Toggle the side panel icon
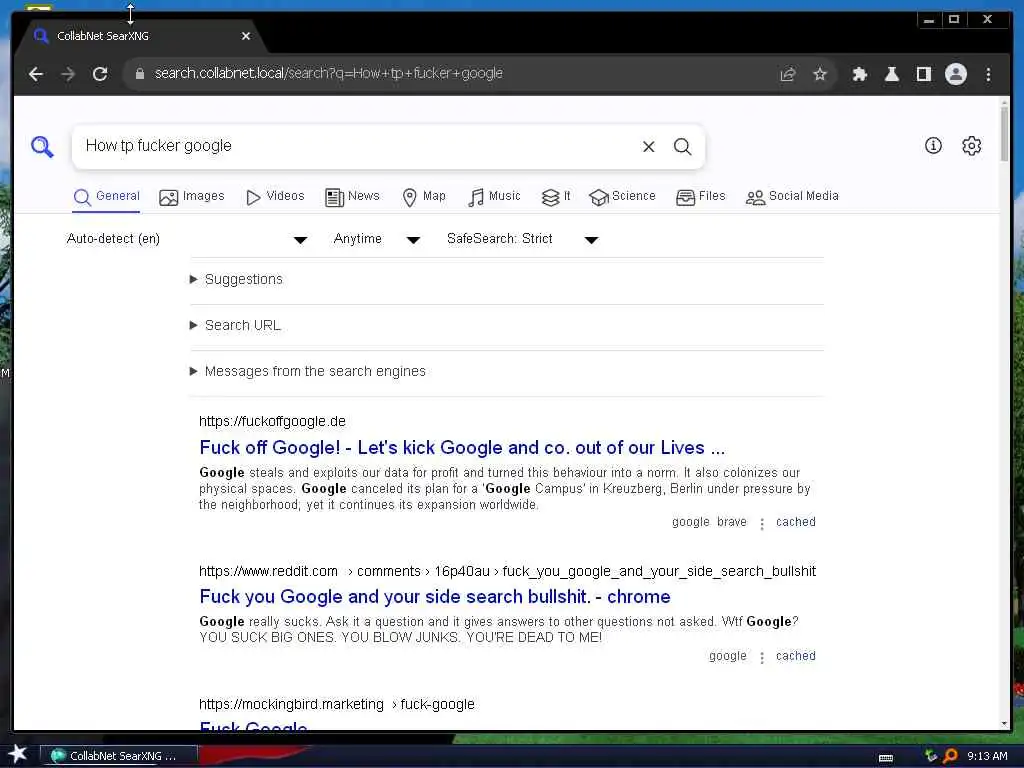1024x768 pixels. (923, 74)
